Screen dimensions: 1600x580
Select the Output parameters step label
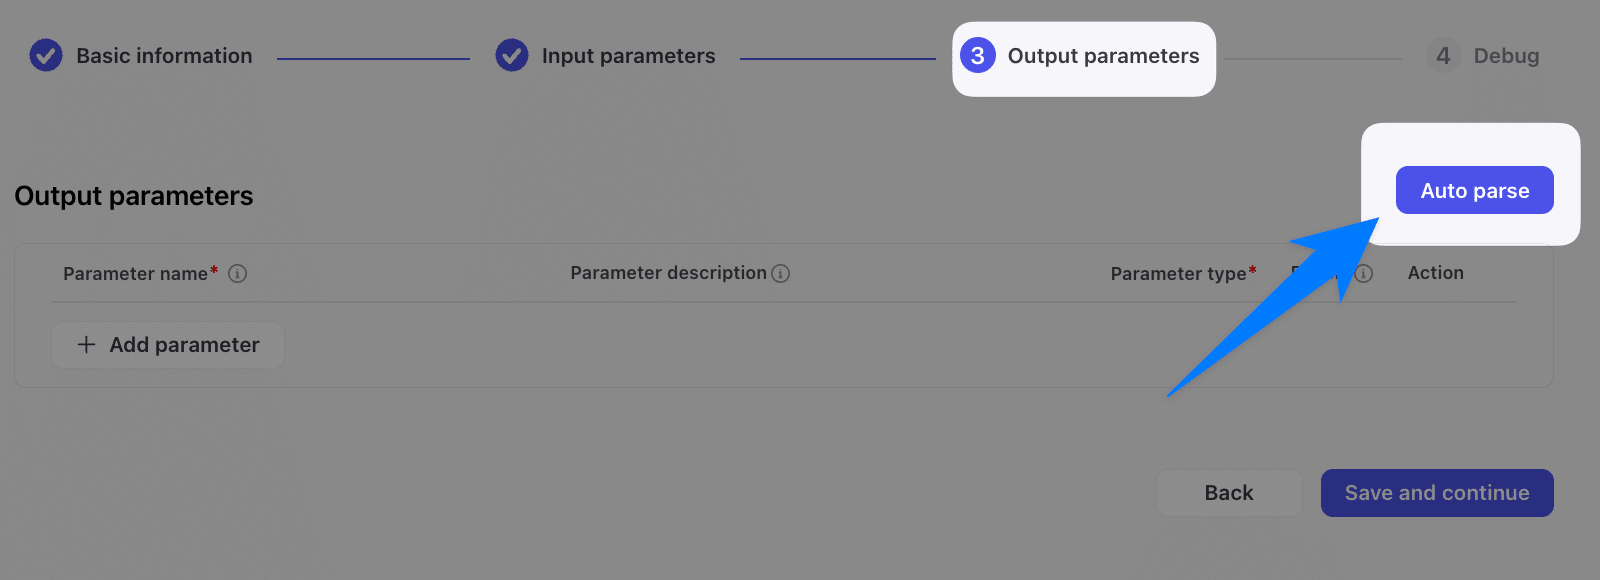tap(1103, 56)
